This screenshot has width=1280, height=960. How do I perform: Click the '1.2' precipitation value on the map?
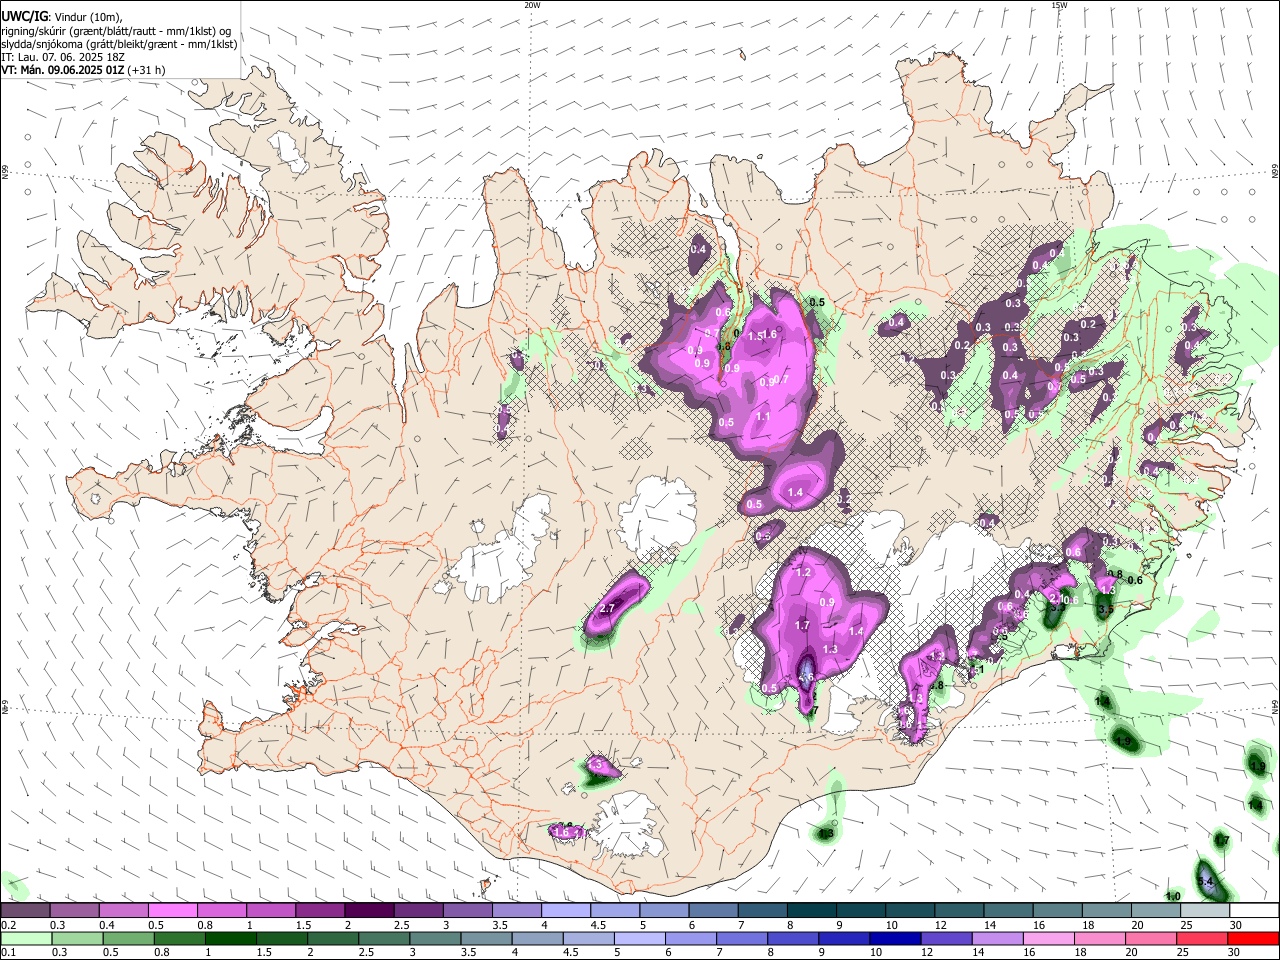click(x=802, y=573)
